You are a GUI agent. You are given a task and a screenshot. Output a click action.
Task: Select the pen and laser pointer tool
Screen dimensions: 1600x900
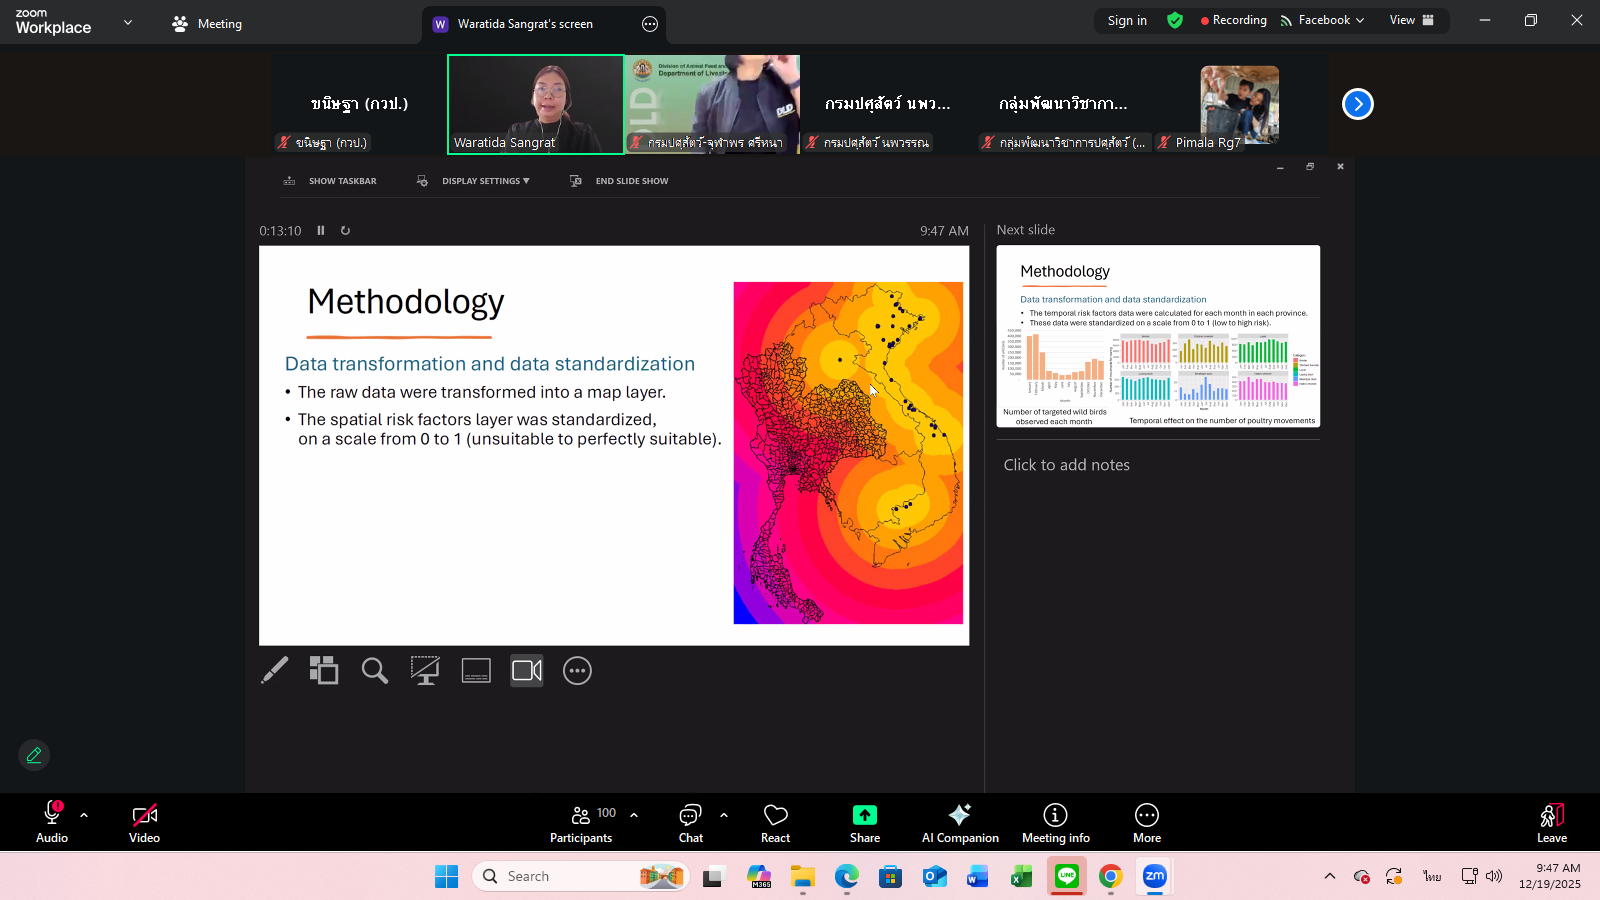coord(274,670)
